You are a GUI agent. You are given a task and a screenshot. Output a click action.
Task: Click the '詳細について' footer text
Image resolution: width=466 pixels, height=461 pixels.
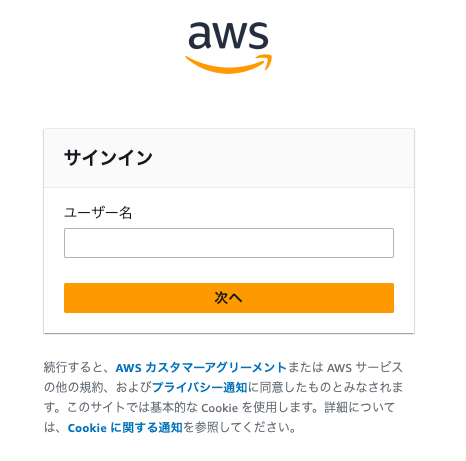pos(360,407)
